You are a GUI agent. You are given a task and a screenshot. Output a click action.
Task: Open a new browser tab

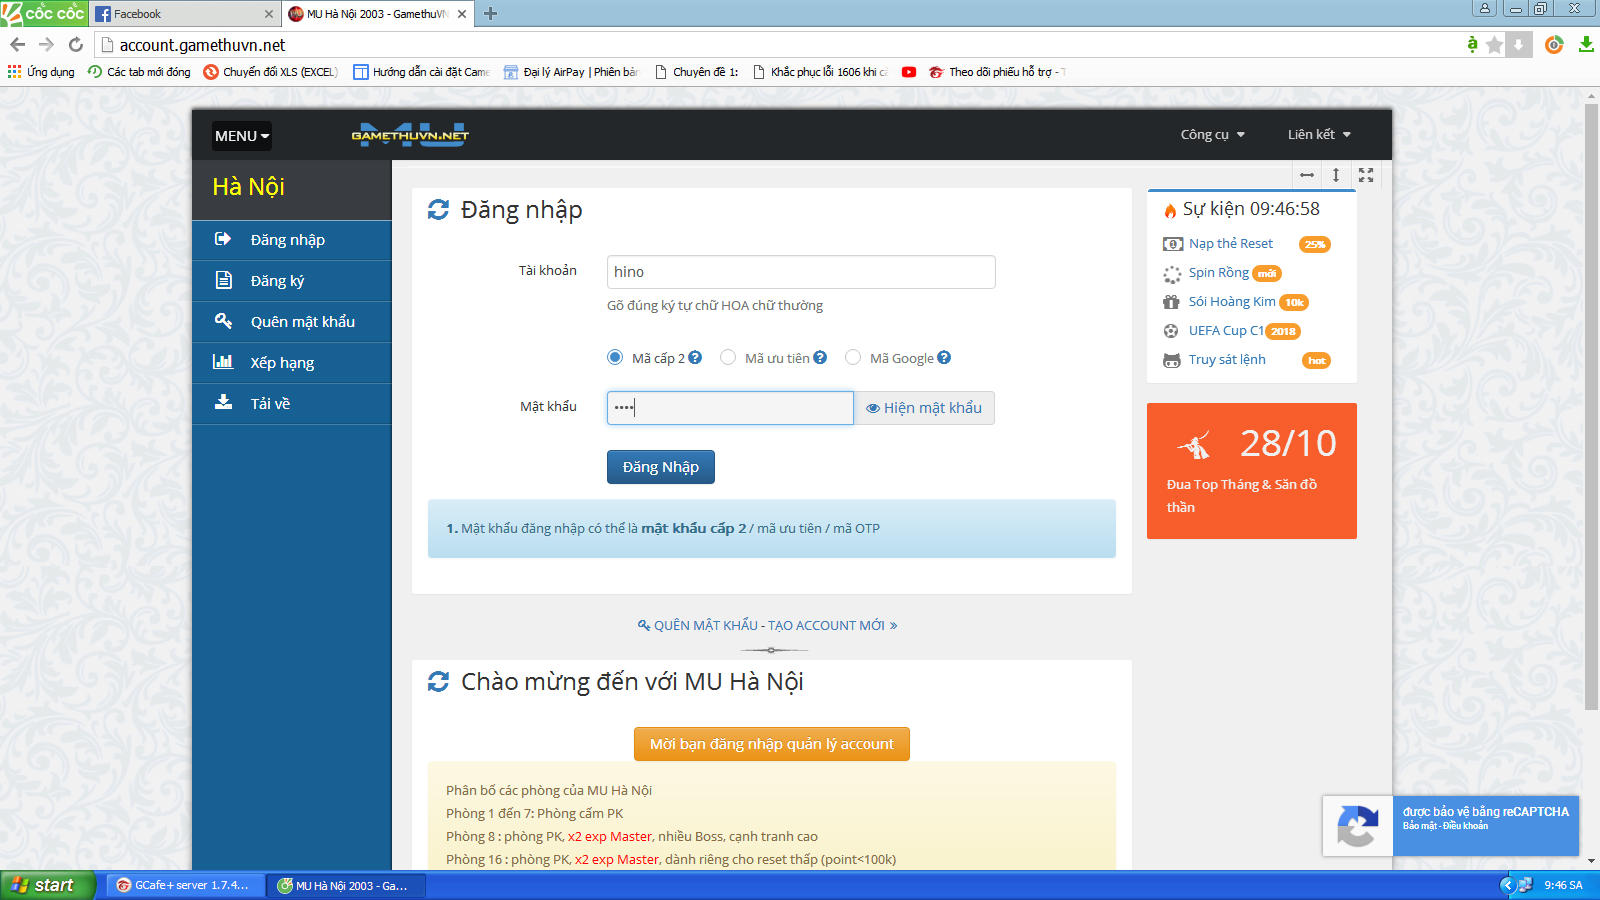point(490,14)
